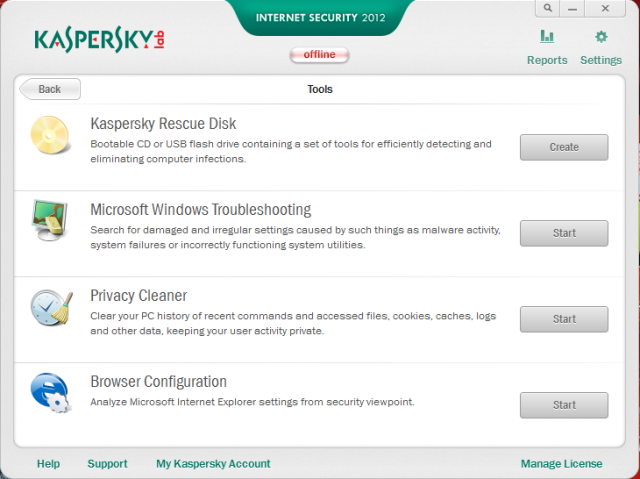Viewport: 640px width, 479px height.
Task: Click the Browser Configuration Internet Explorer icon
Action: 51,393
